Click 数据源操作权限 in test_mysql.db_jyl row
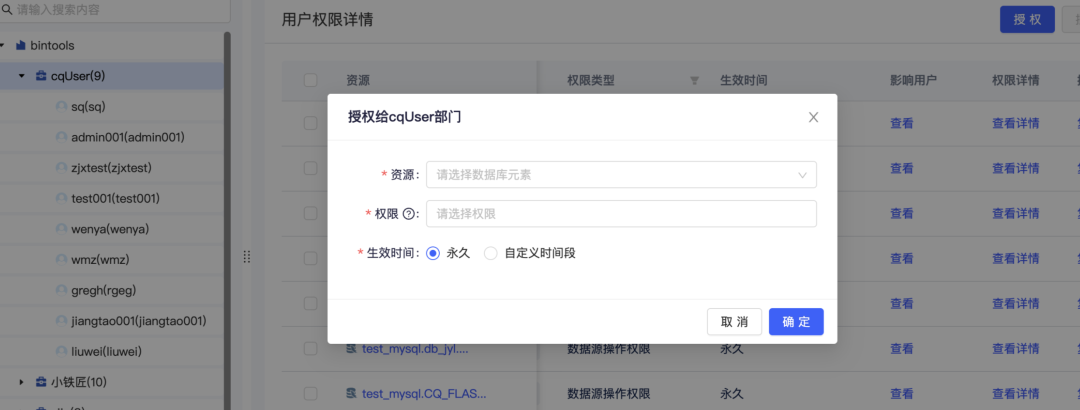The height and width of the screenshot is (410, 1080). click(x=608, y=349)
